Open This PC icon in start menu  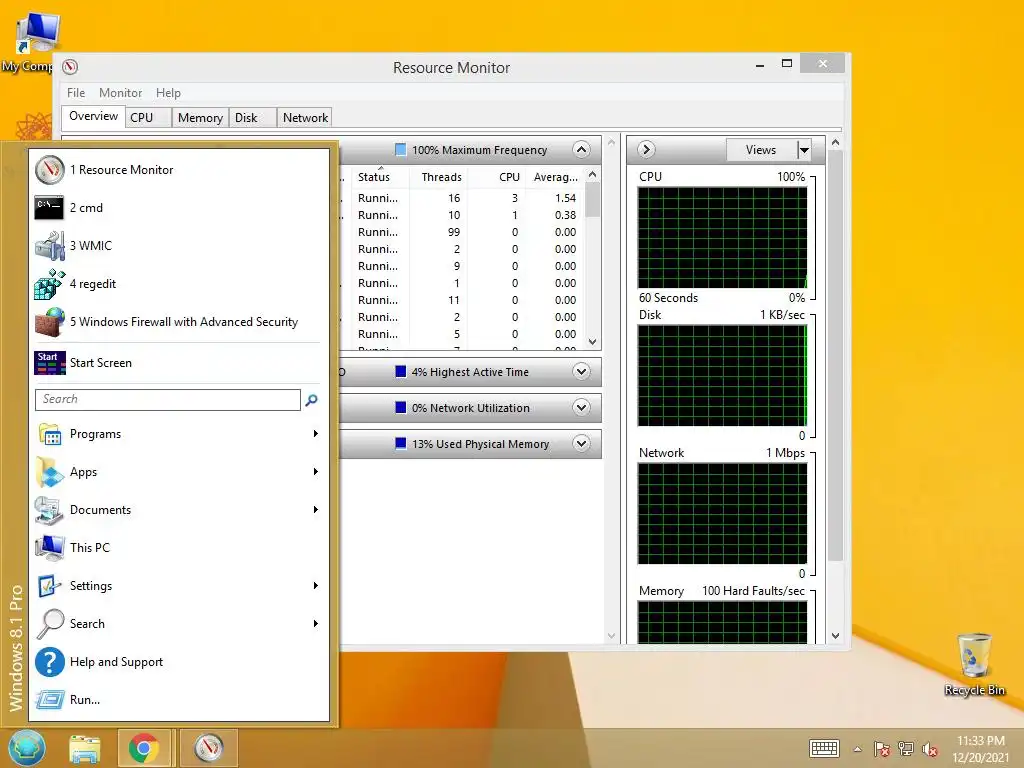pyautogui.click(x=50, y=548)
